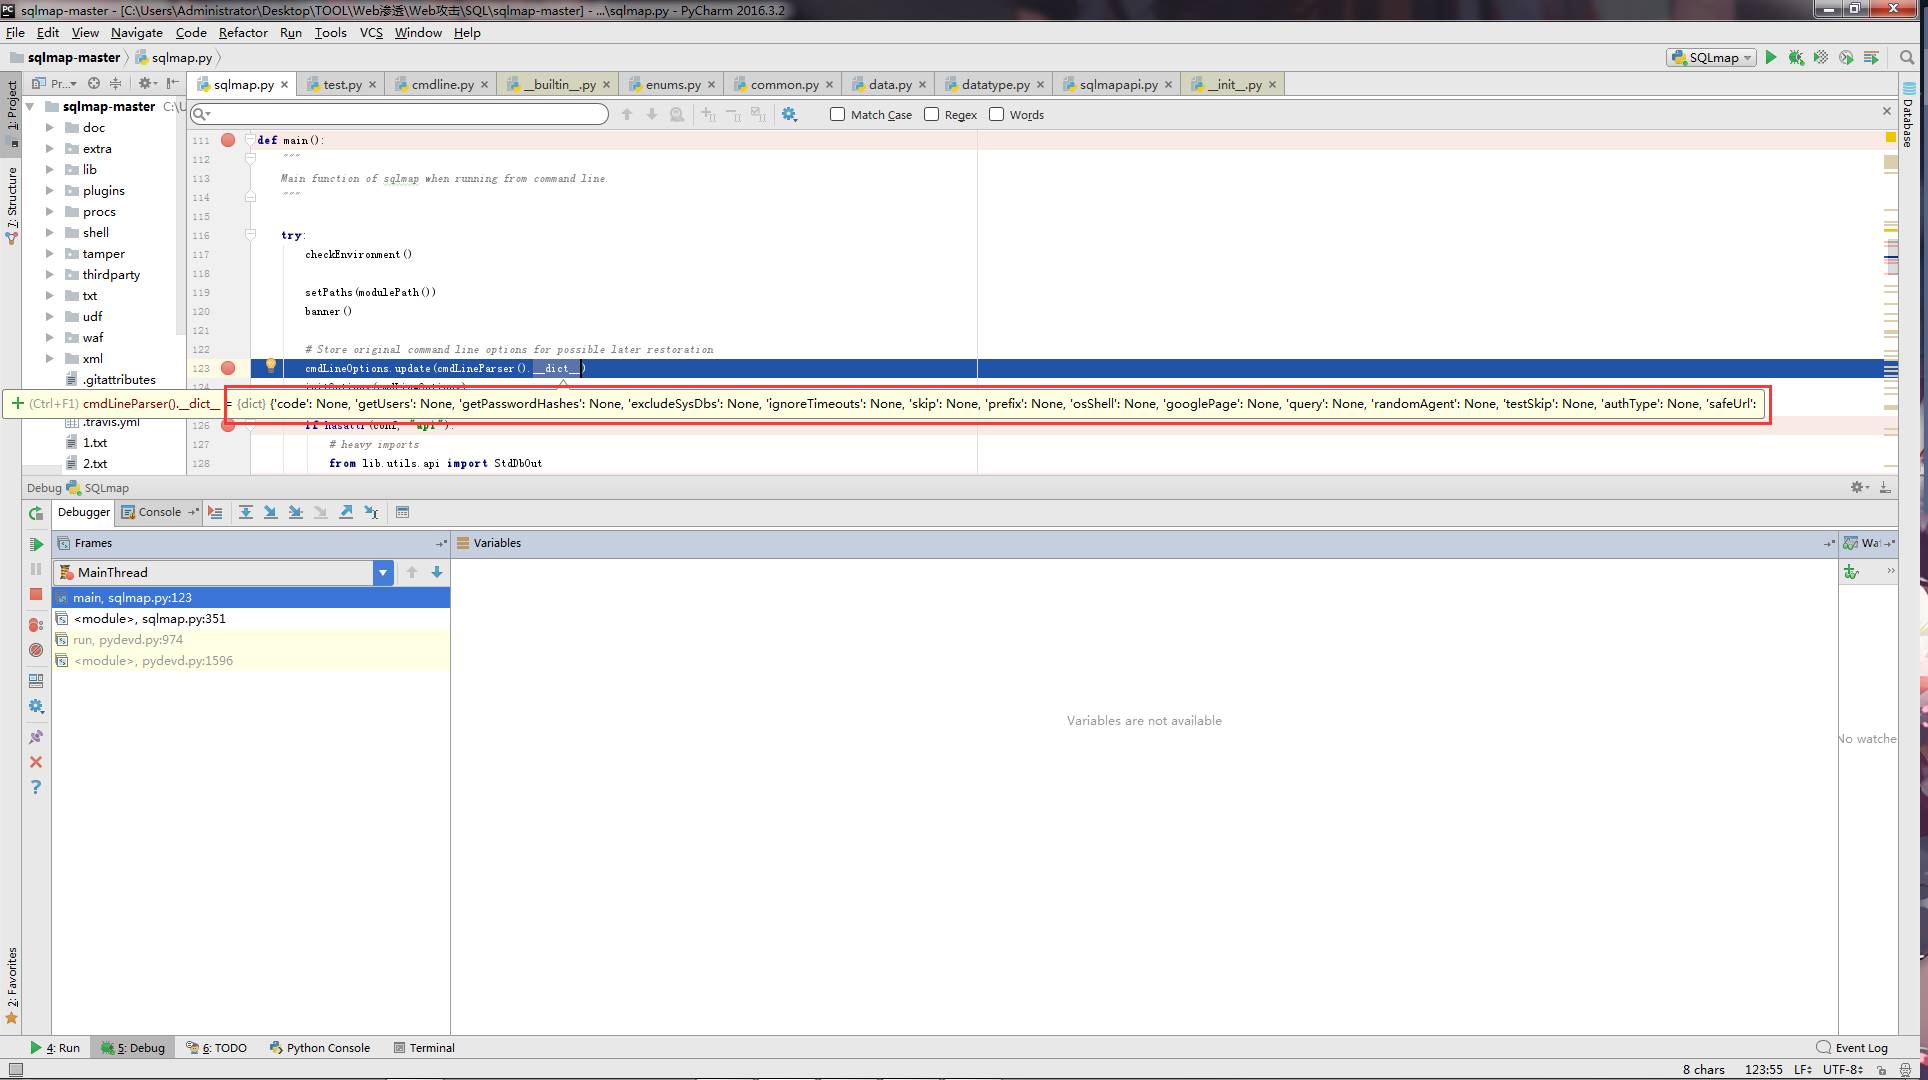Expand the tamper folder

pos(50,254)
